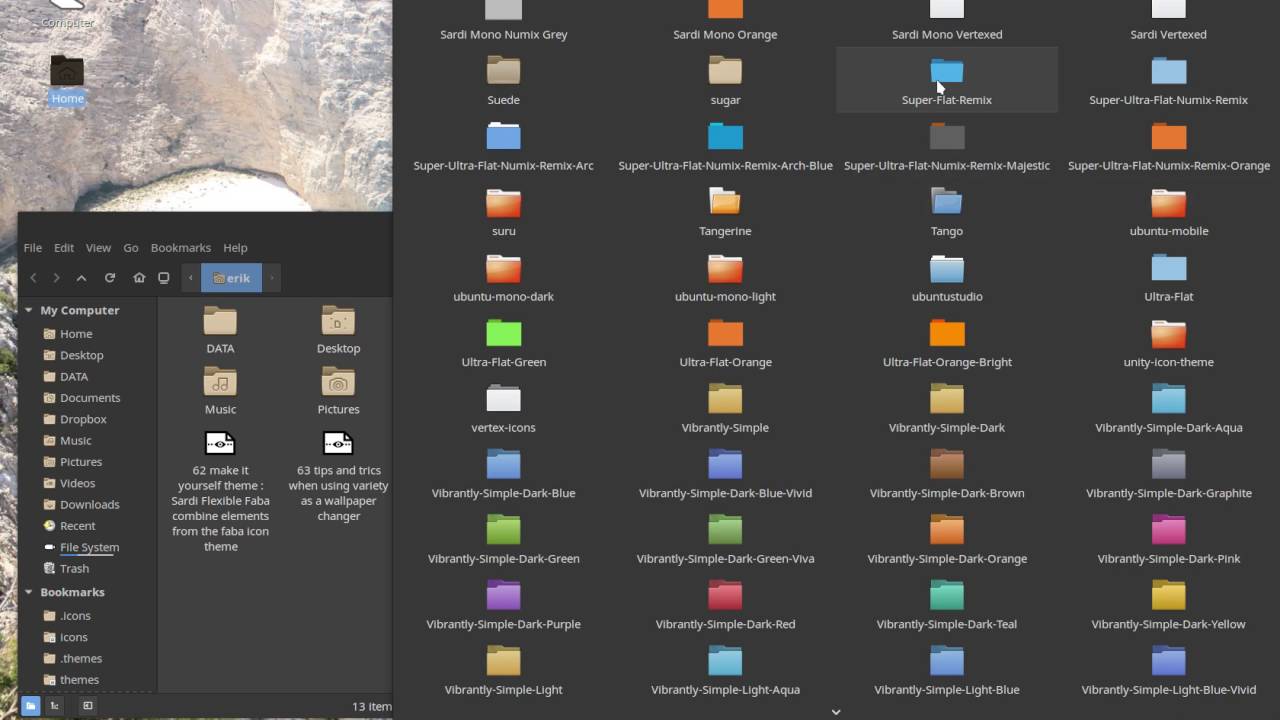Navigate forward using the forward arrow

tap(57, 278)
